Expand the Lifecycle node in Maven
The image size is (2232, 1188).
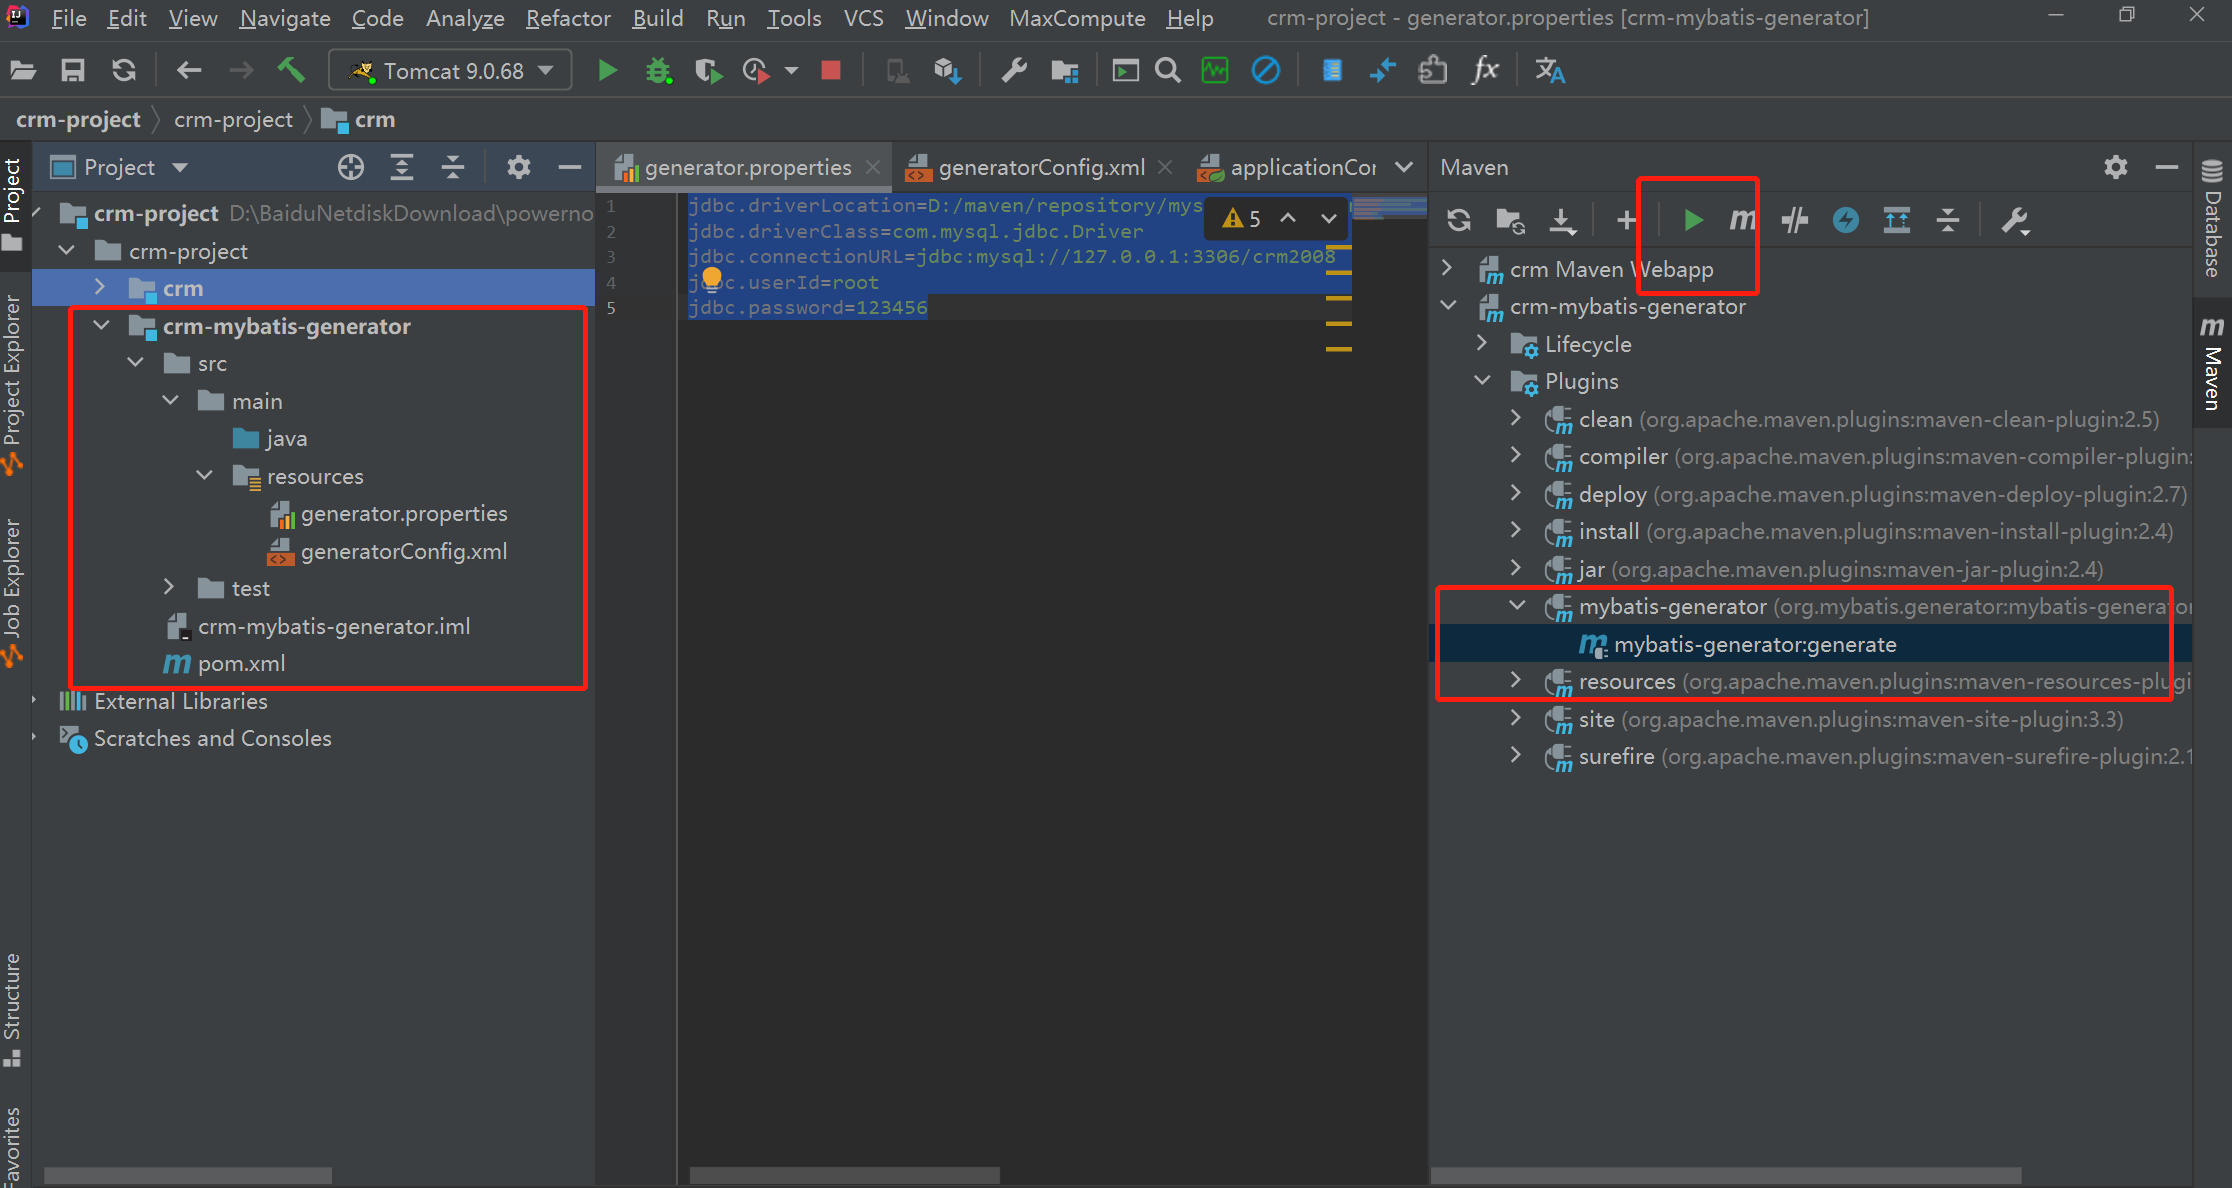(1482, 344)
